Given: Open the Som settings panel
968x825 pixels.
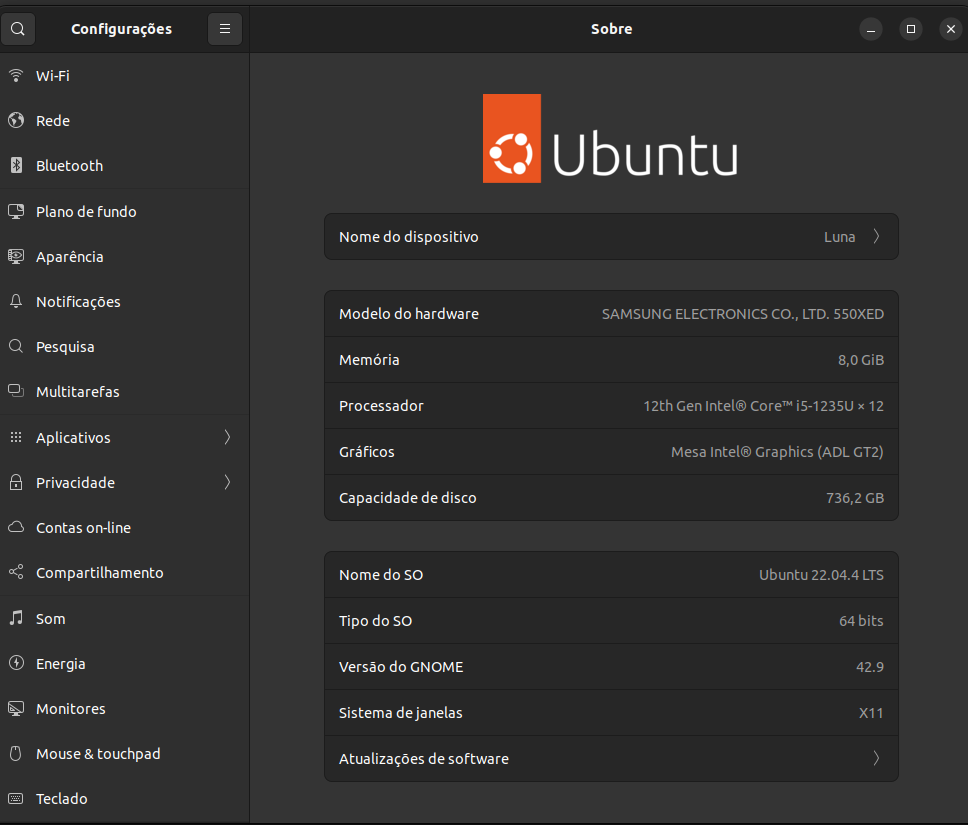Looking at the screenshot, I should pos(125,618).
